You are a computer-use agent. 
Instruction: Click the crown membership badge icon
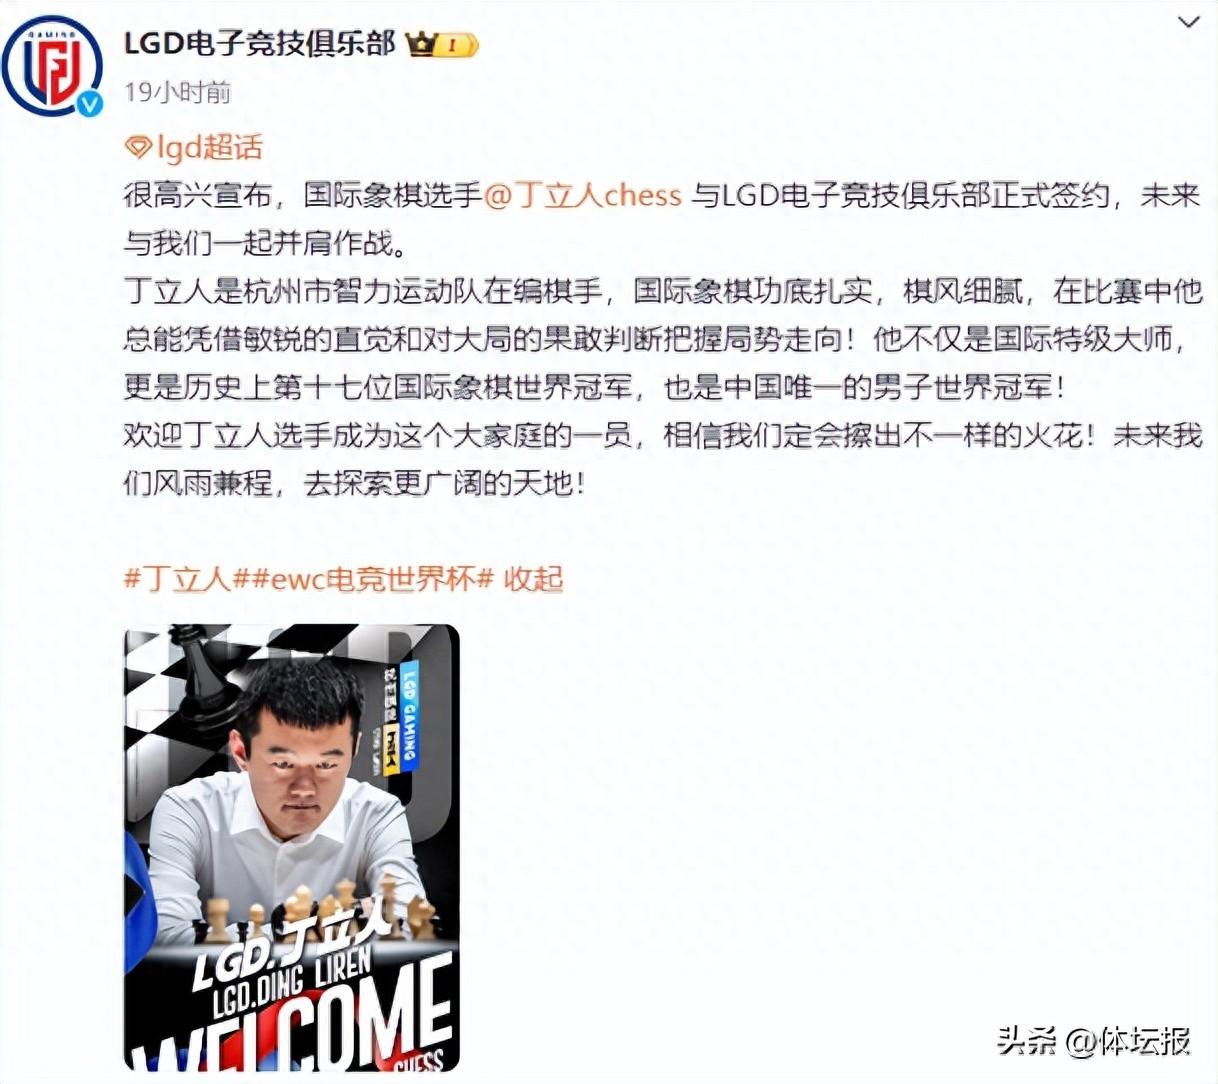[420, 44]
